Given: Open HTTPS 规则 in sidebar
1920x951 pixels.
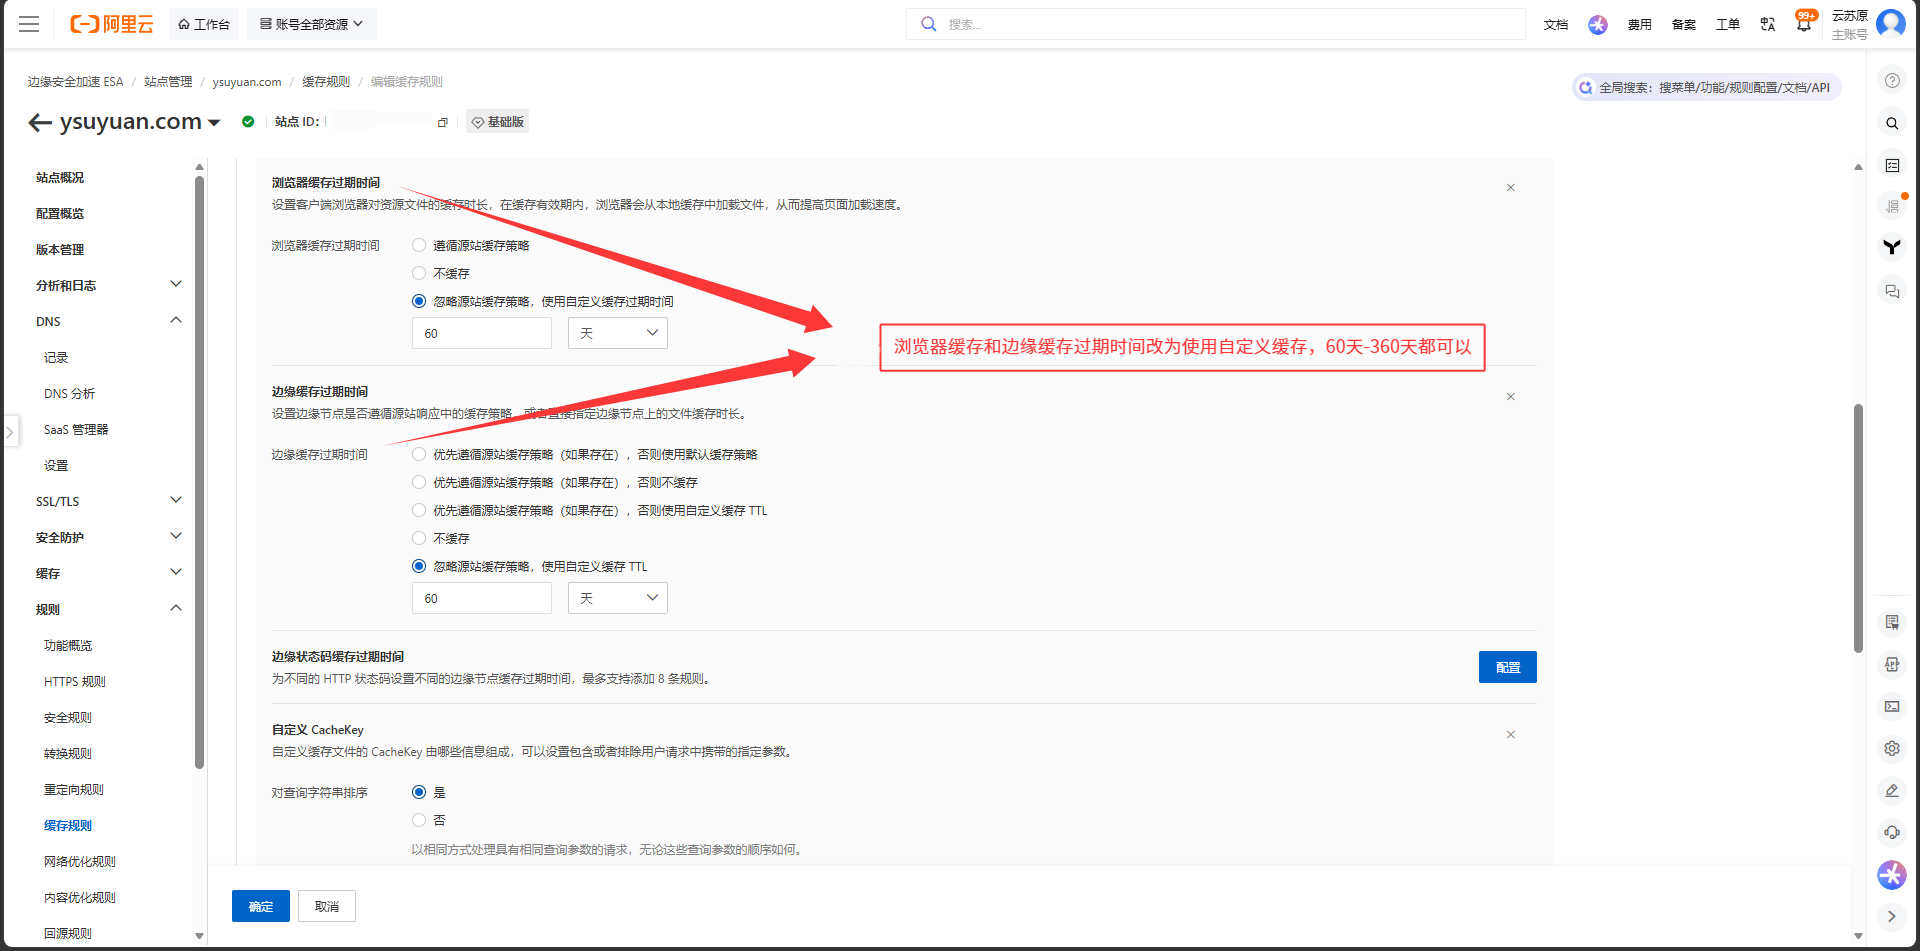Looking at the screenshot, I should pyautogui.click(x=75, y=681).
